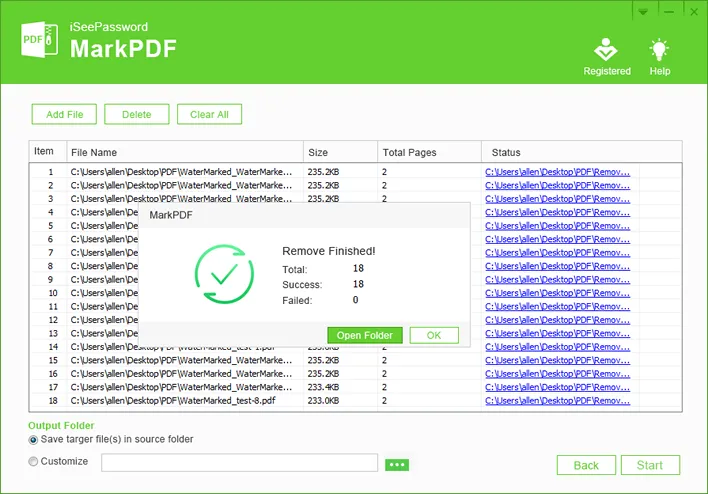Click the Delete button
This screenshot has width=708, height=494.
137,114
